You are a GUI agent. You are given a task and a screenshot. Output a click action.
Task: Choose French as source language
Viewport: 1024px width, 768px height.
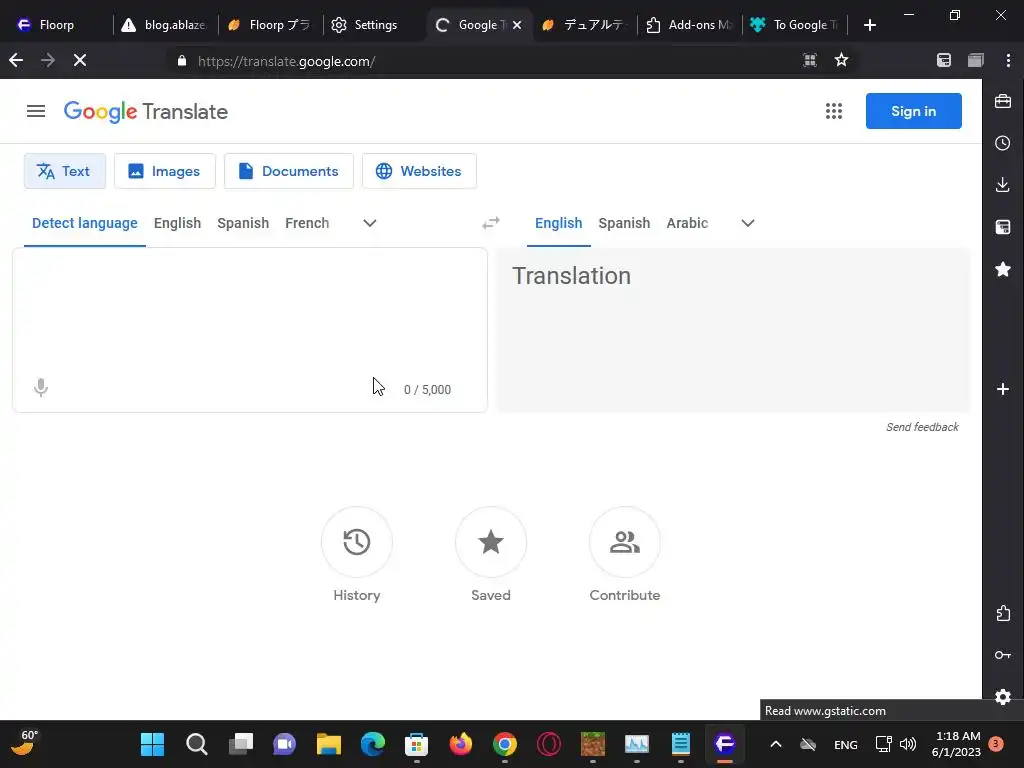307,223
